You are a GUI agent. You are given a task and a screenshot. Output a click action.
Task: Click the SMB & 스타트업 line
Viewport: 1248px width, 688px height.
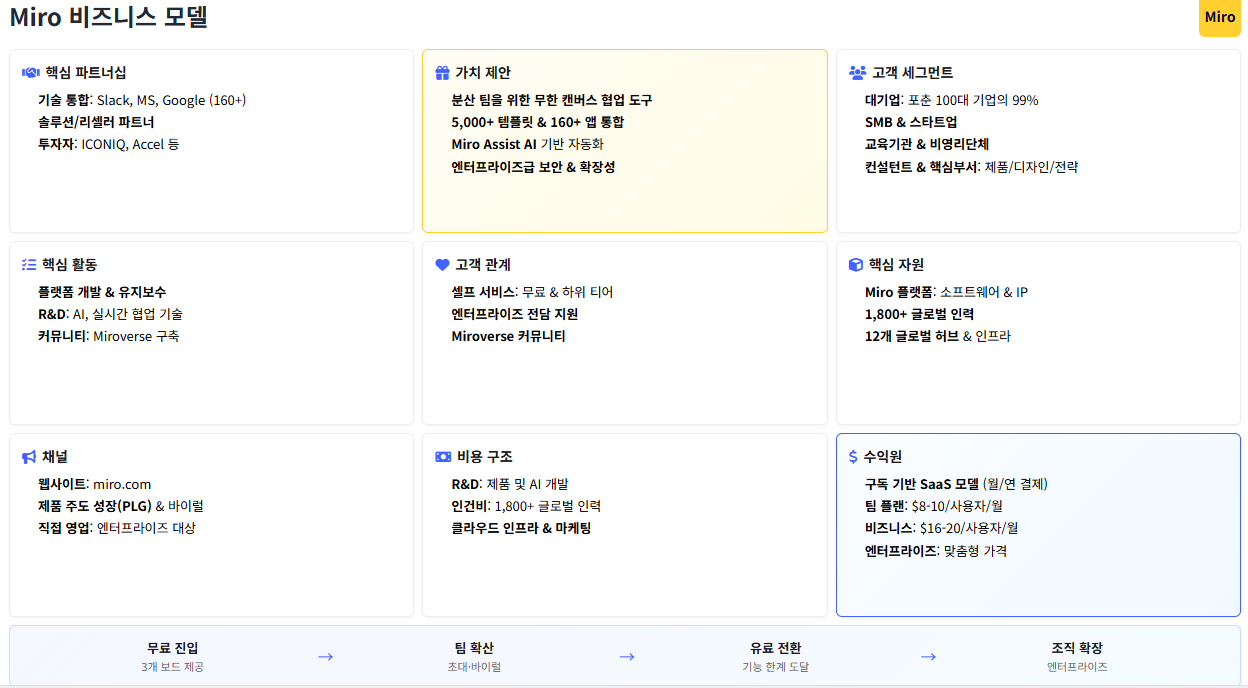point(911,122)
